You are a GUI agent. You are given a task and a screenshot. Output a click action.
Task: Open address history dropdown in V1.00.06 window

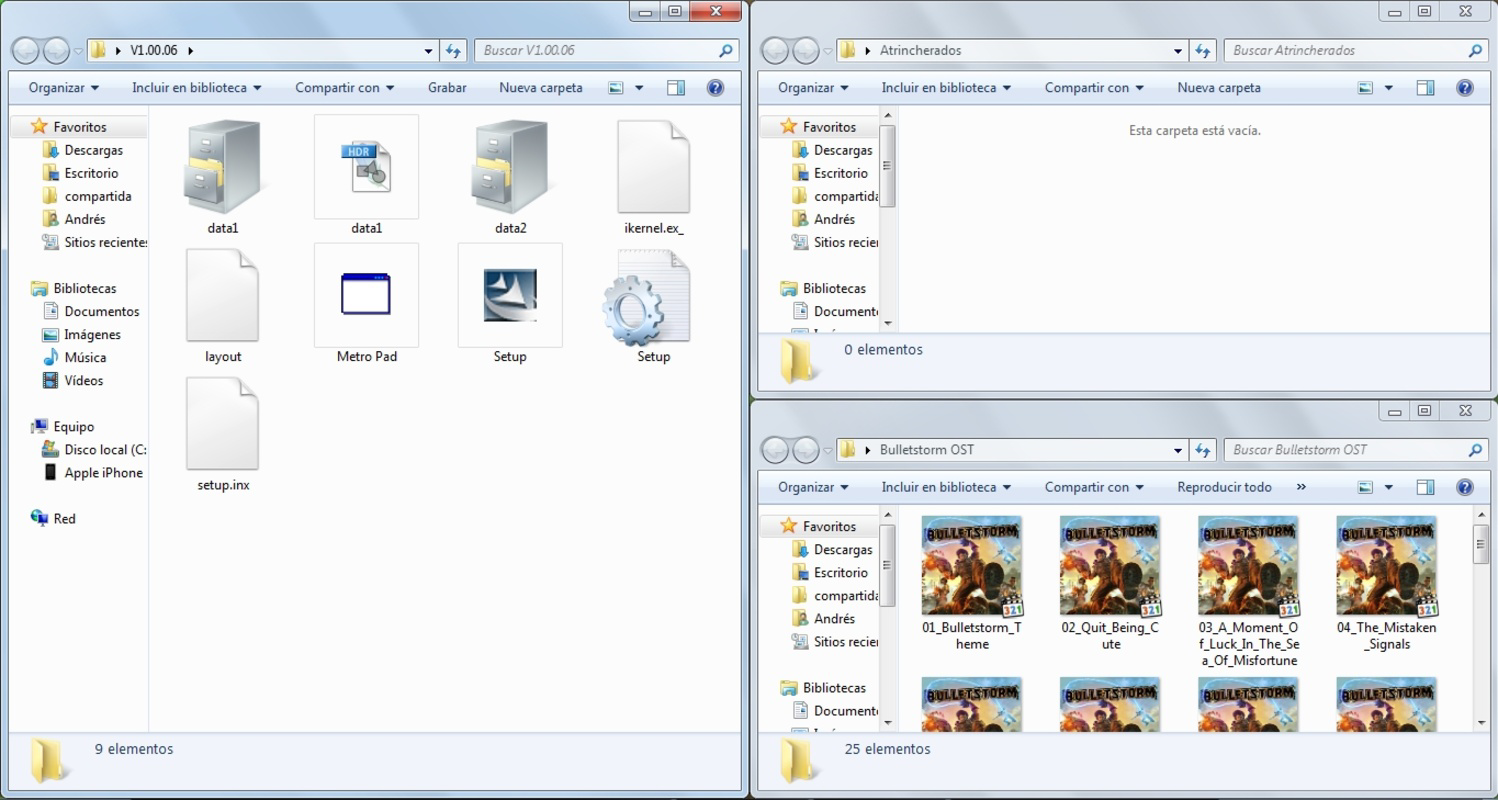[429, 50]
